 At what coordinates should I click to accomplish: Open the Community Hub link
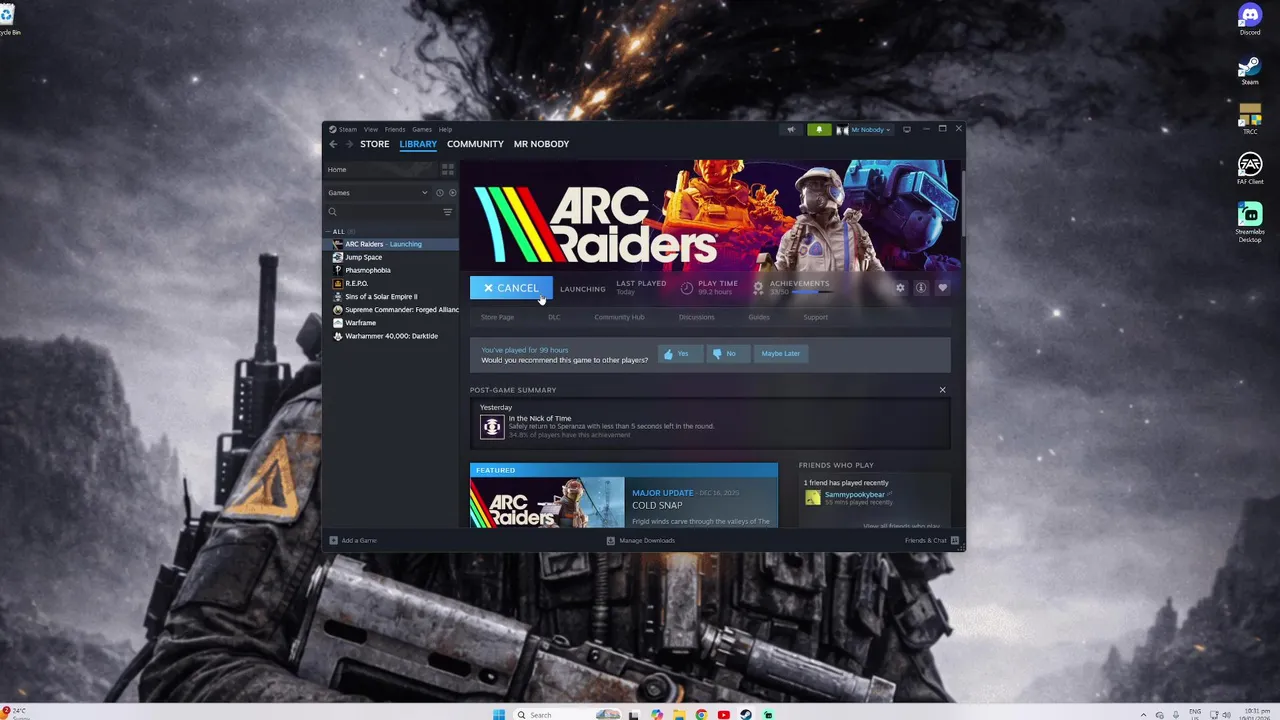point(619,317)
